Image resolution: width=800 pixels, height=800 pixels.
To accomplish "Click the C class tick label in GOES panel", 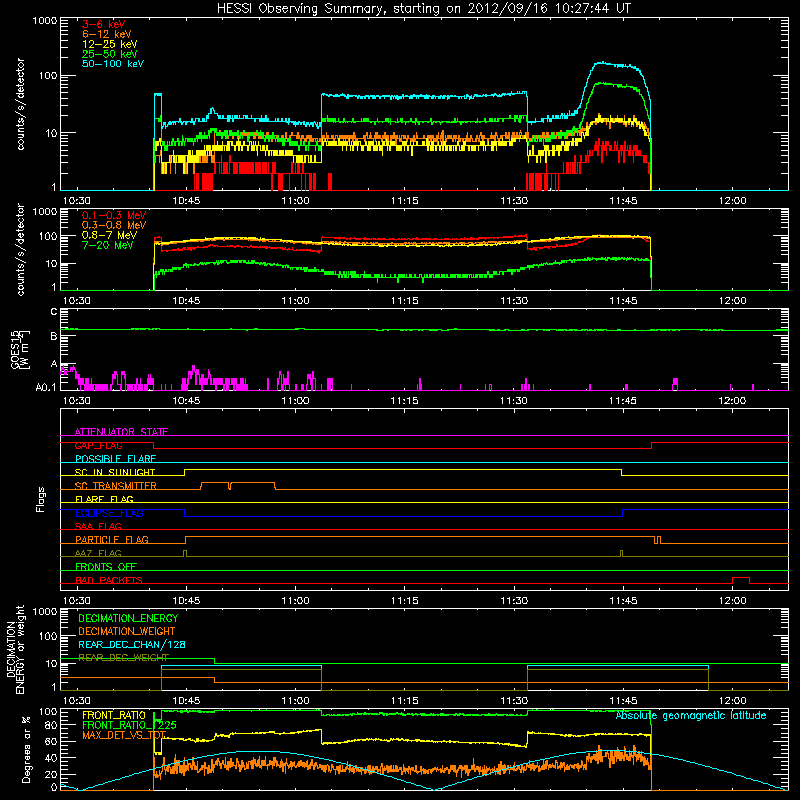I will coord(54,312).
